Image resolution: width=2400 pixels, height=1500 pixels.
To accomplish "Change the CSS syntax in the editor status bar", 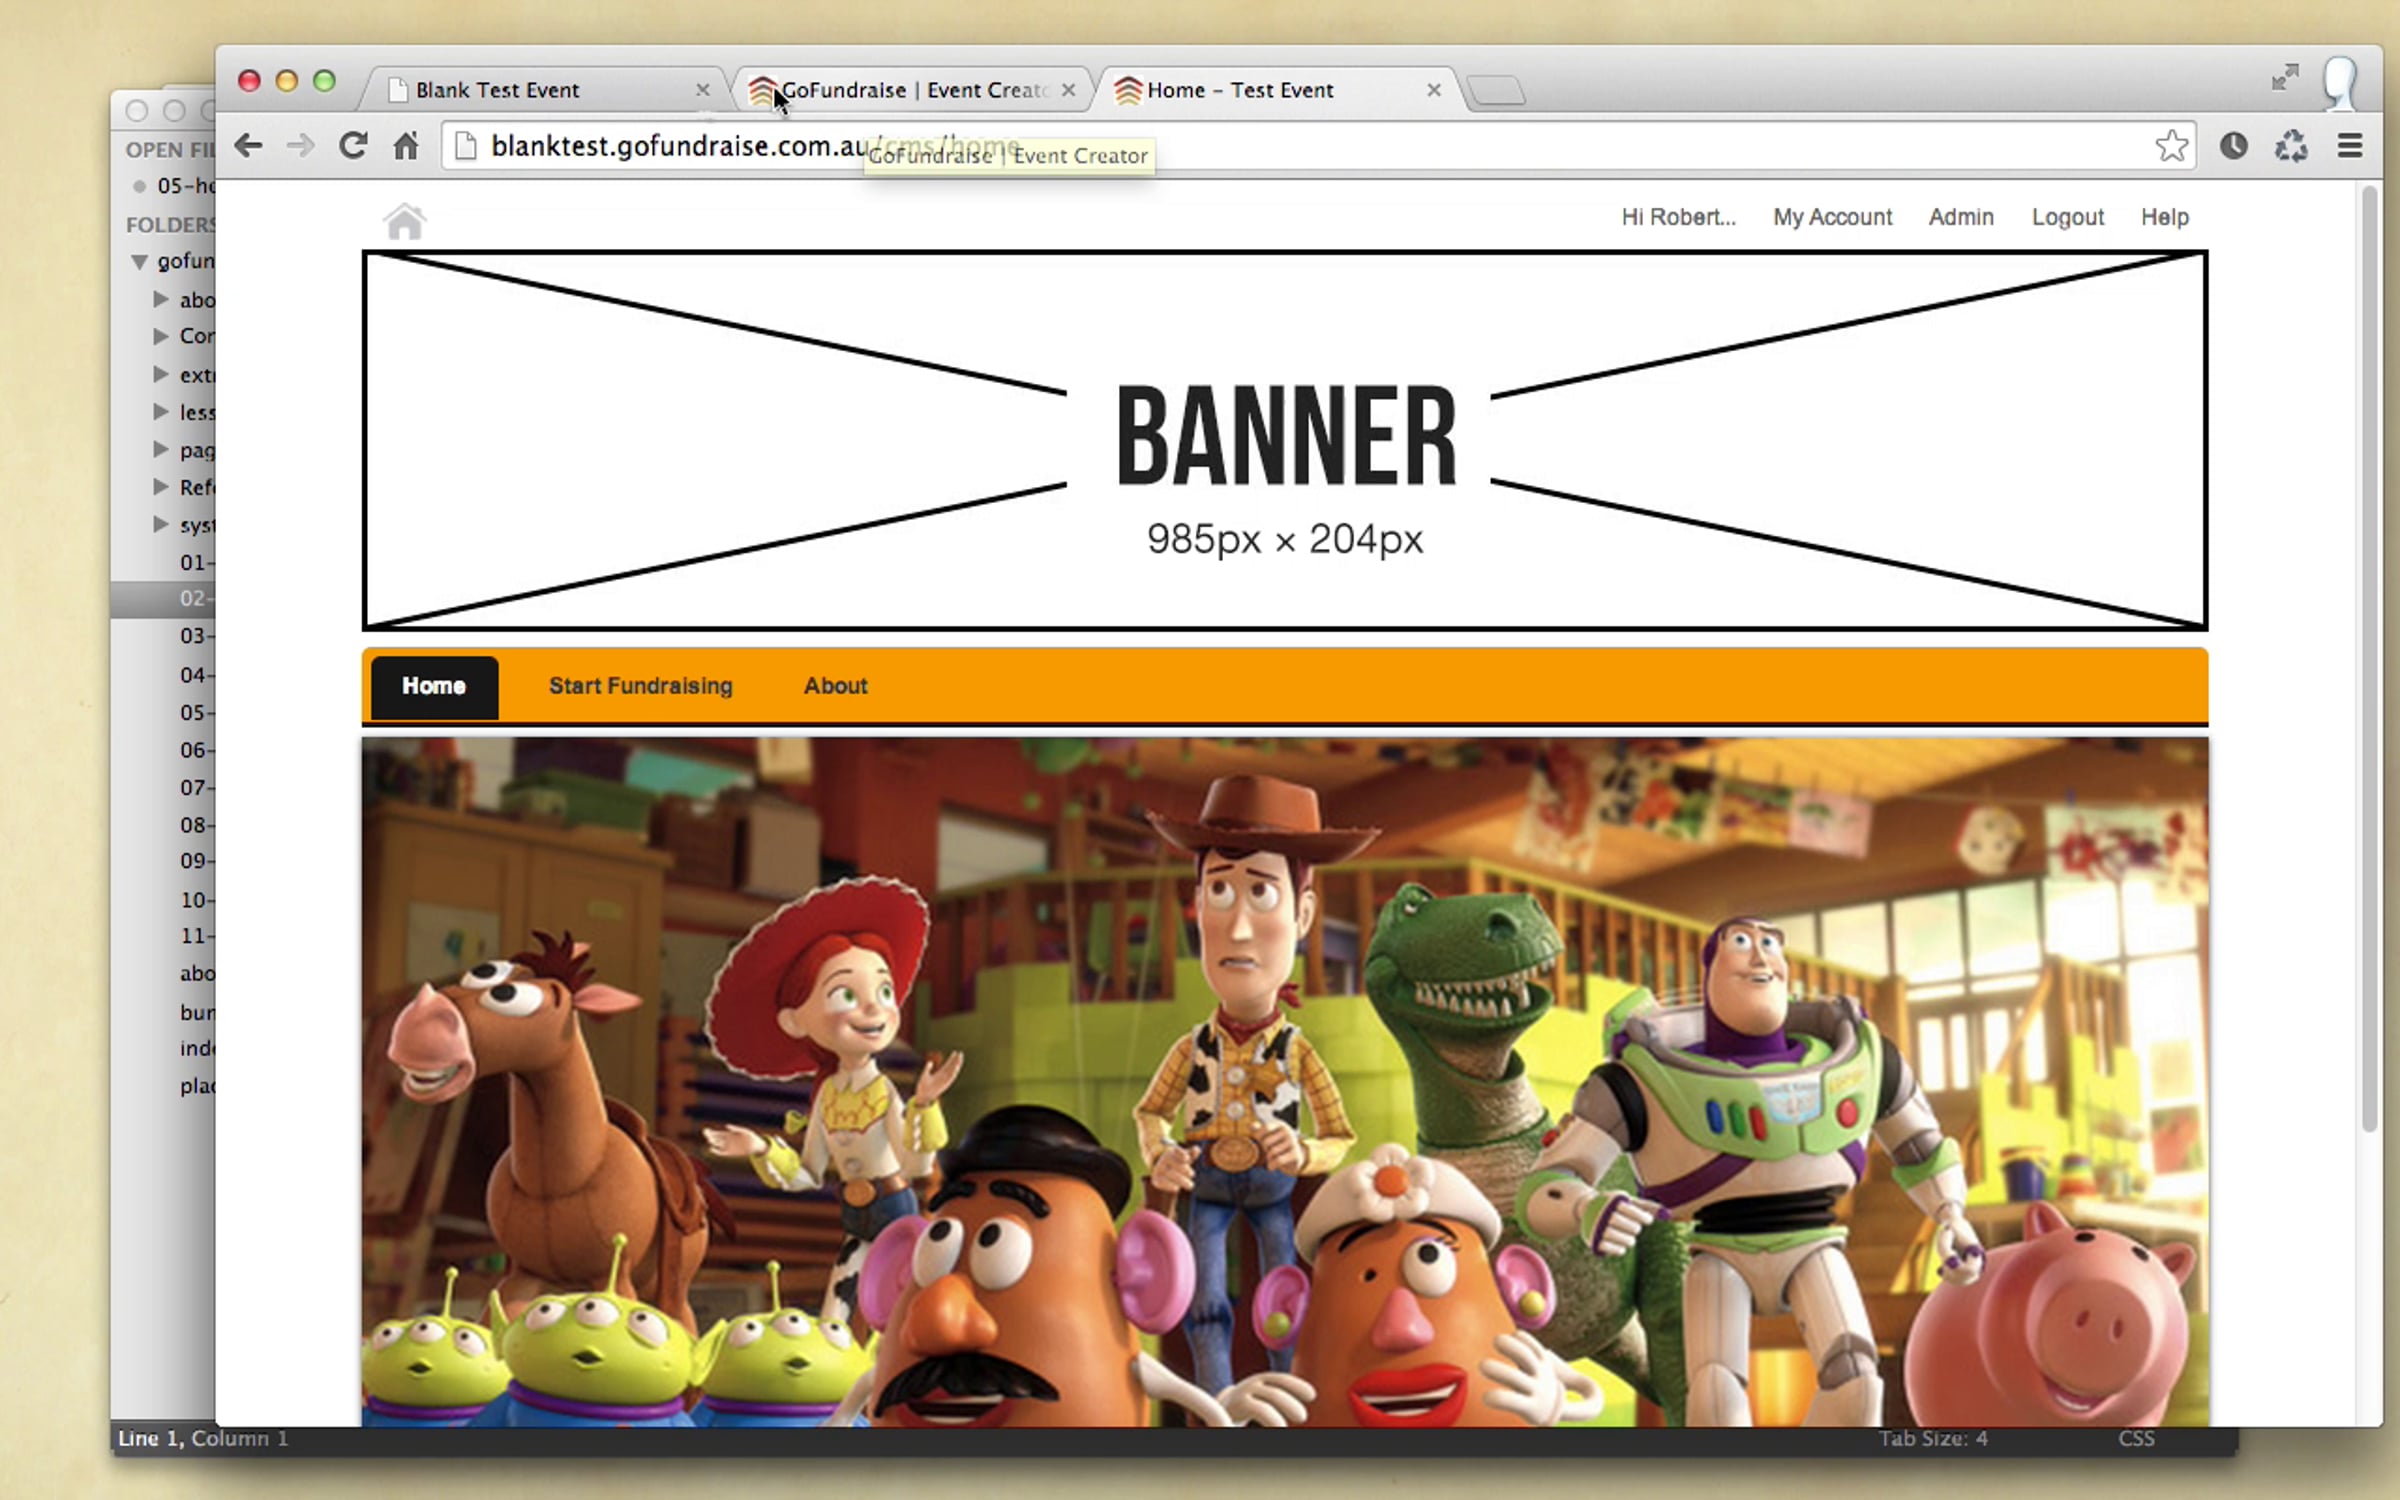I will click(x=2136, y=1439).
